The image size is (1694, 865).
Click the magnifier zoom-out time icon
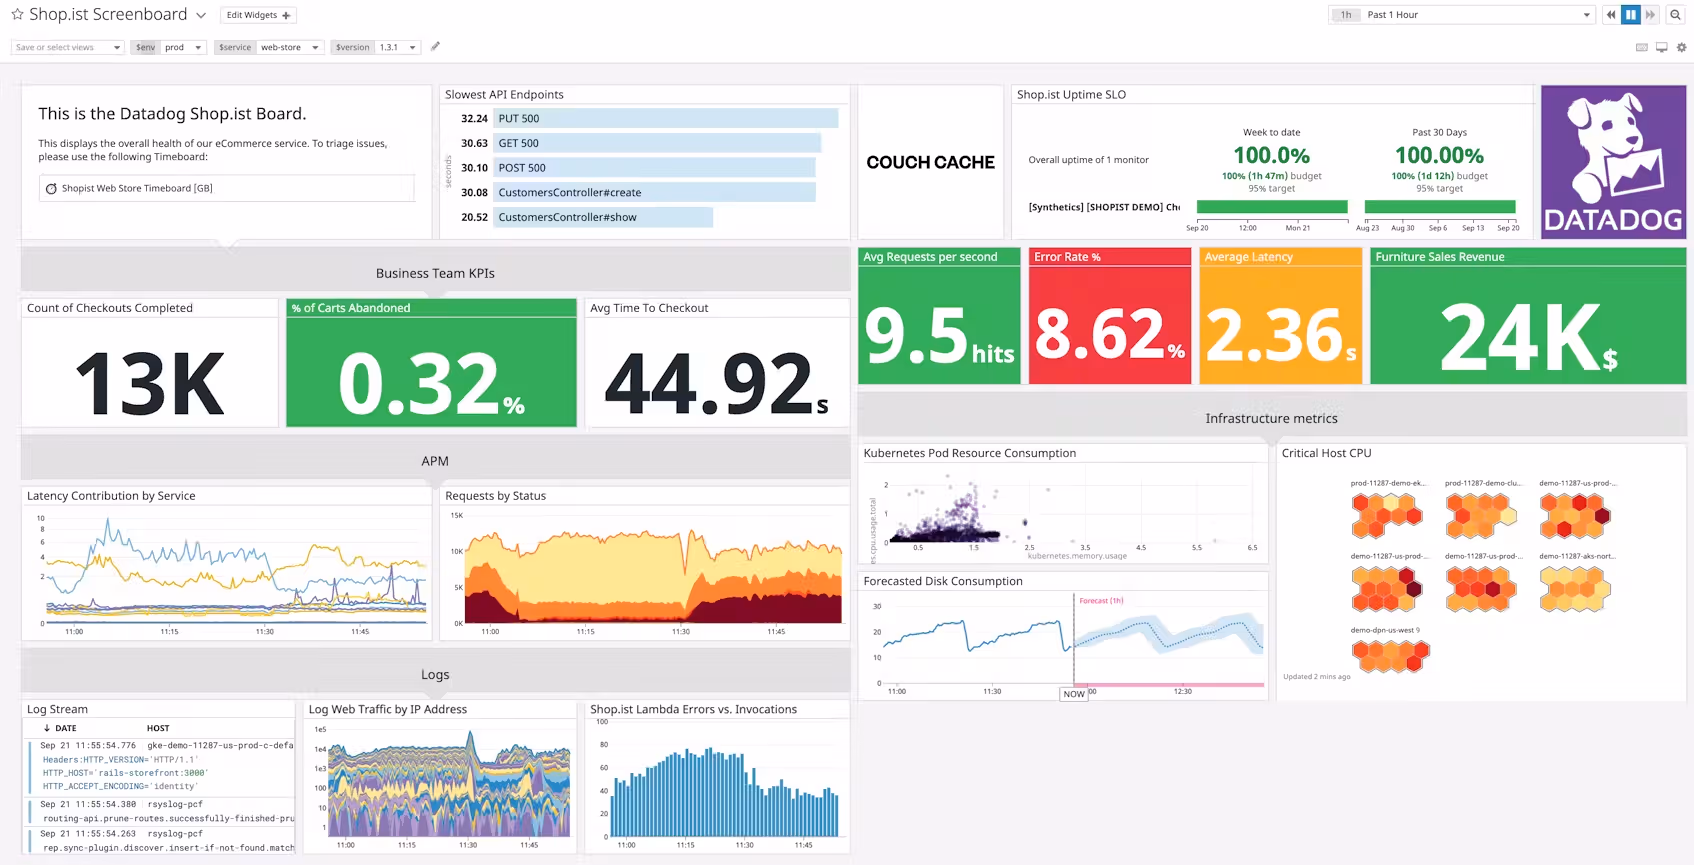click(x=1675, y=15)
